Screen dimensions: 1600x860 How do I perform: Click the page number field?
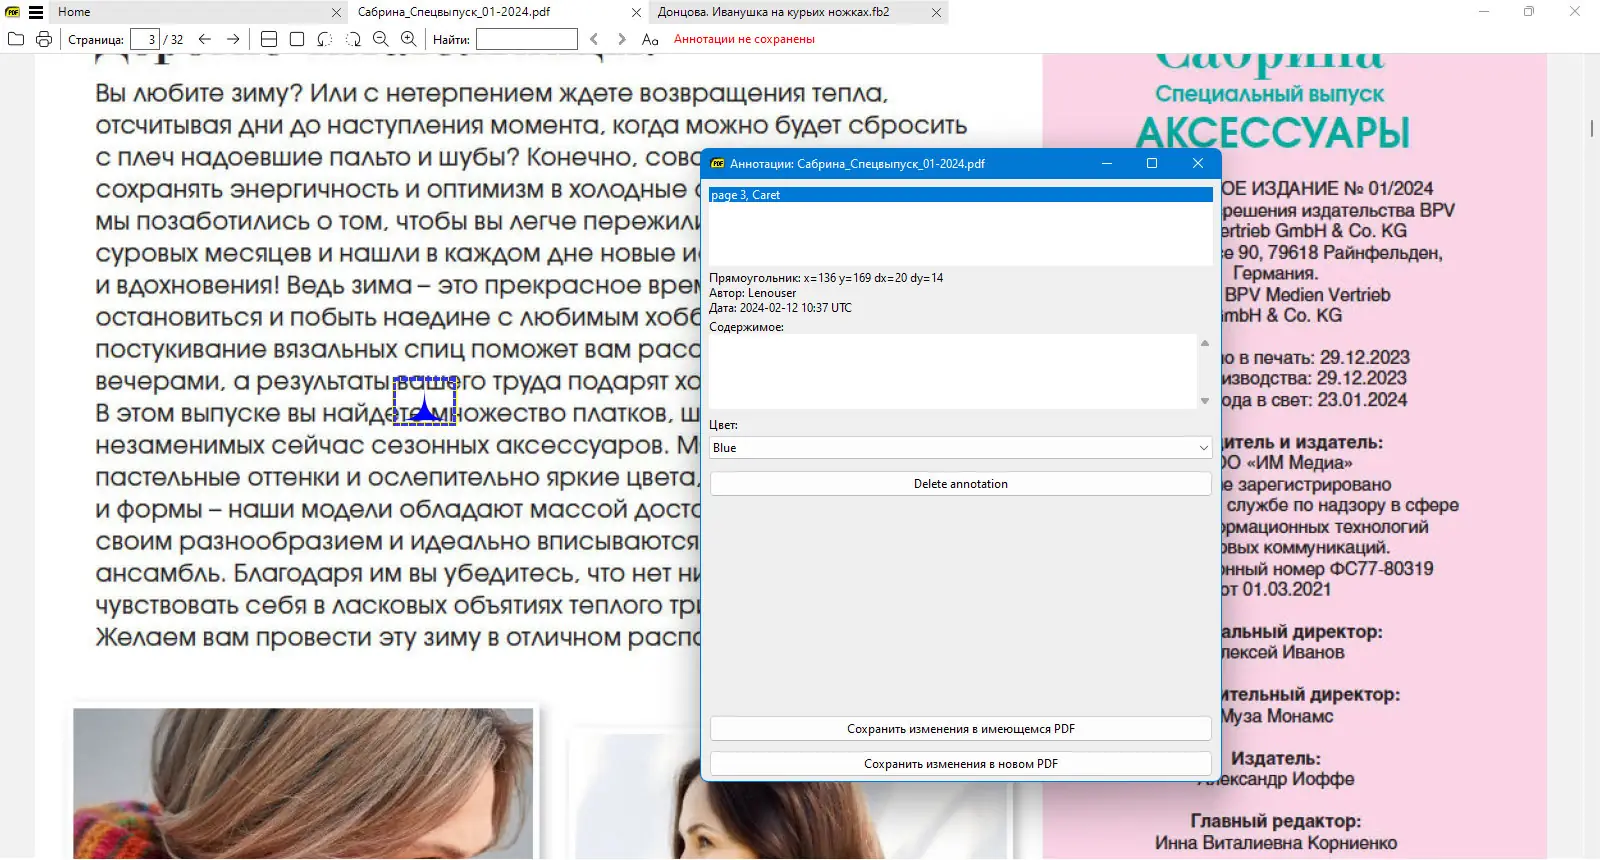145,39
